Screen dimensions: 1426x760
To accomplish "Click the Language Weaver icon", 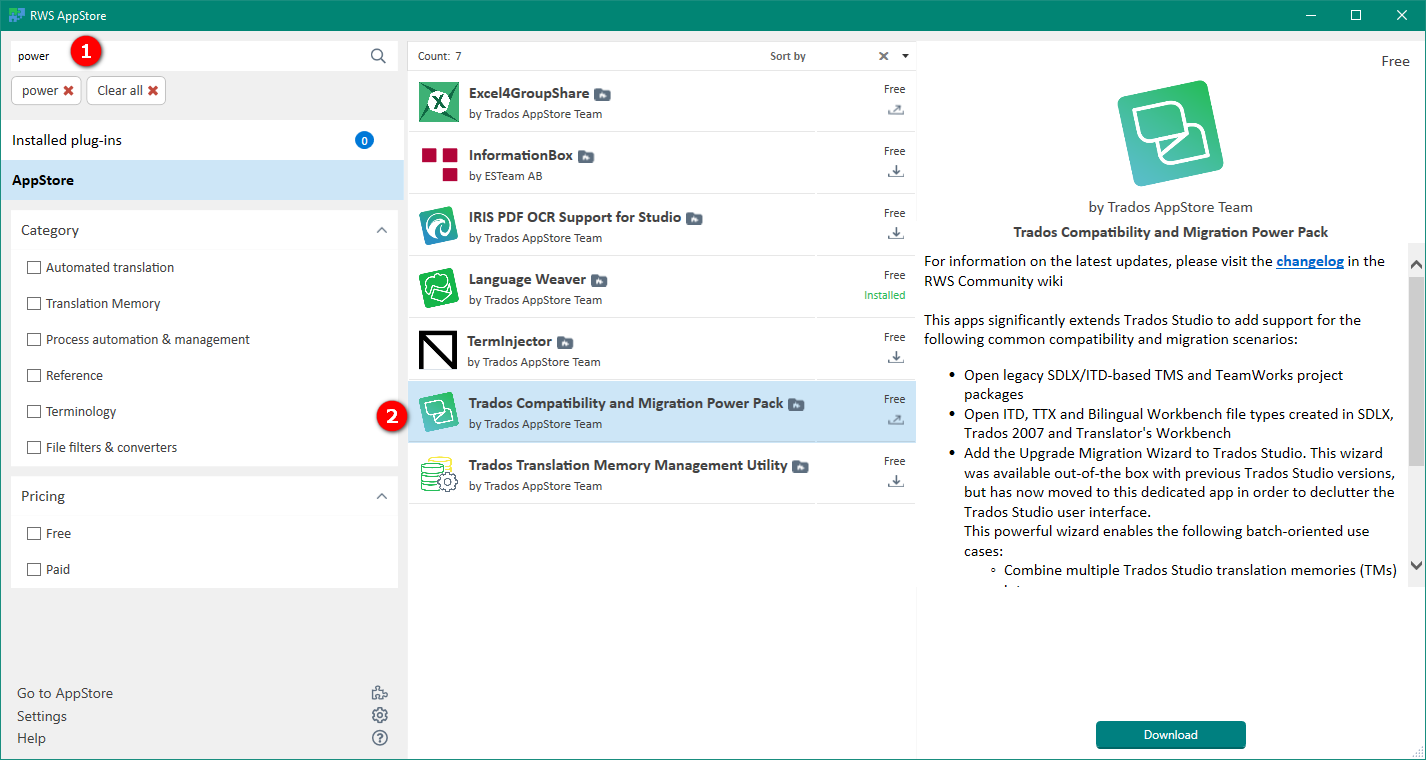I will point(439,288).
